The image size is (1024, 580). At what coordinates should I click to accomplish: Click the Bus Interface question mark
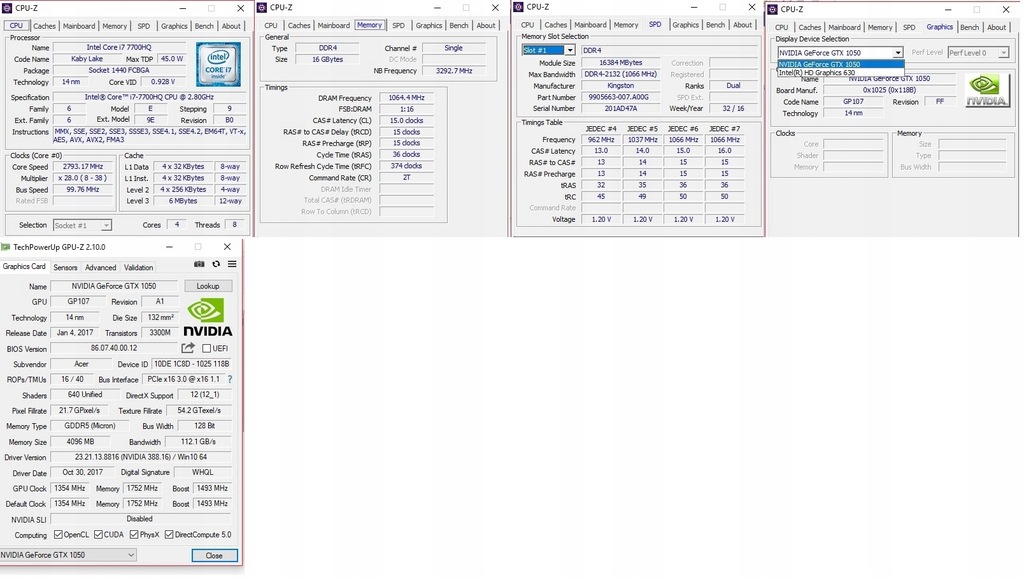pyautogui.click(x=230, y=379)
